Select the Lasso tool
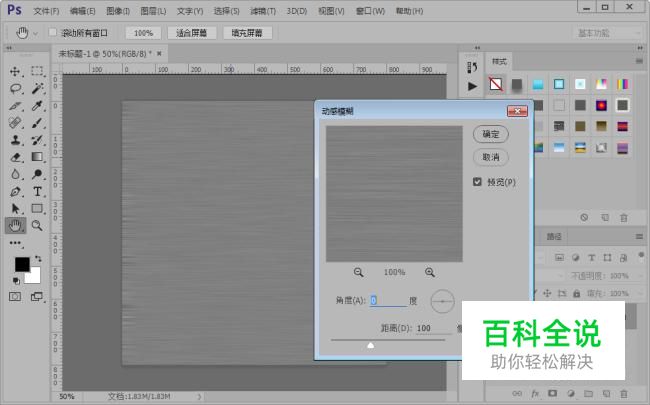Screen dimensions: 650x405 click(x=15, y=88)
